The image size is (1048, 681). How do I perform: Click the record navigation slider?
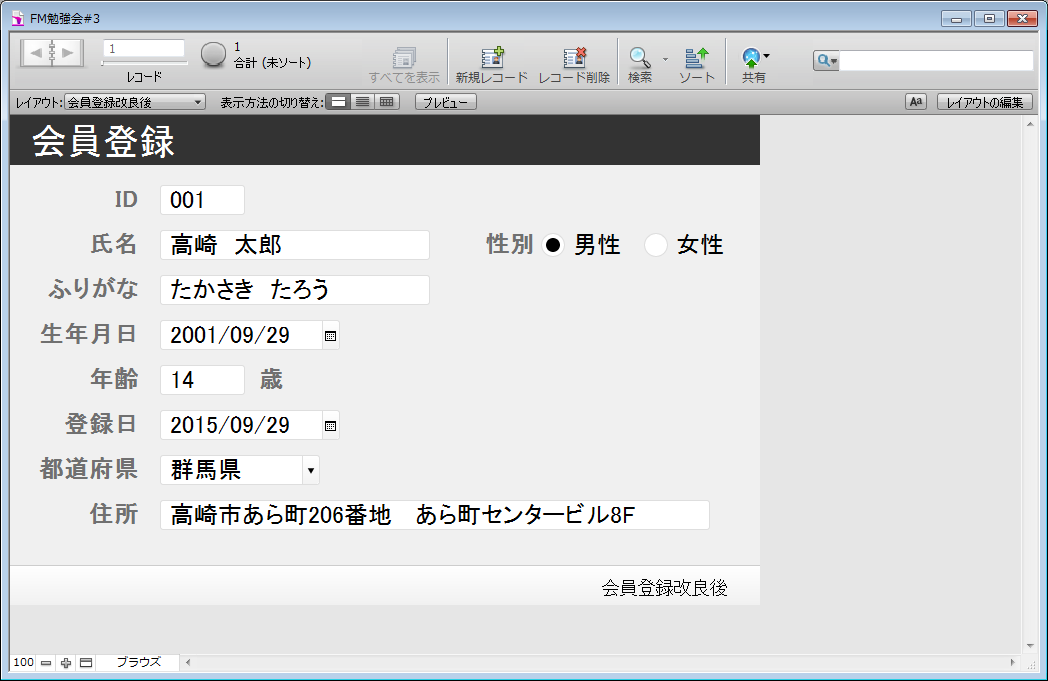coord(144,63)
